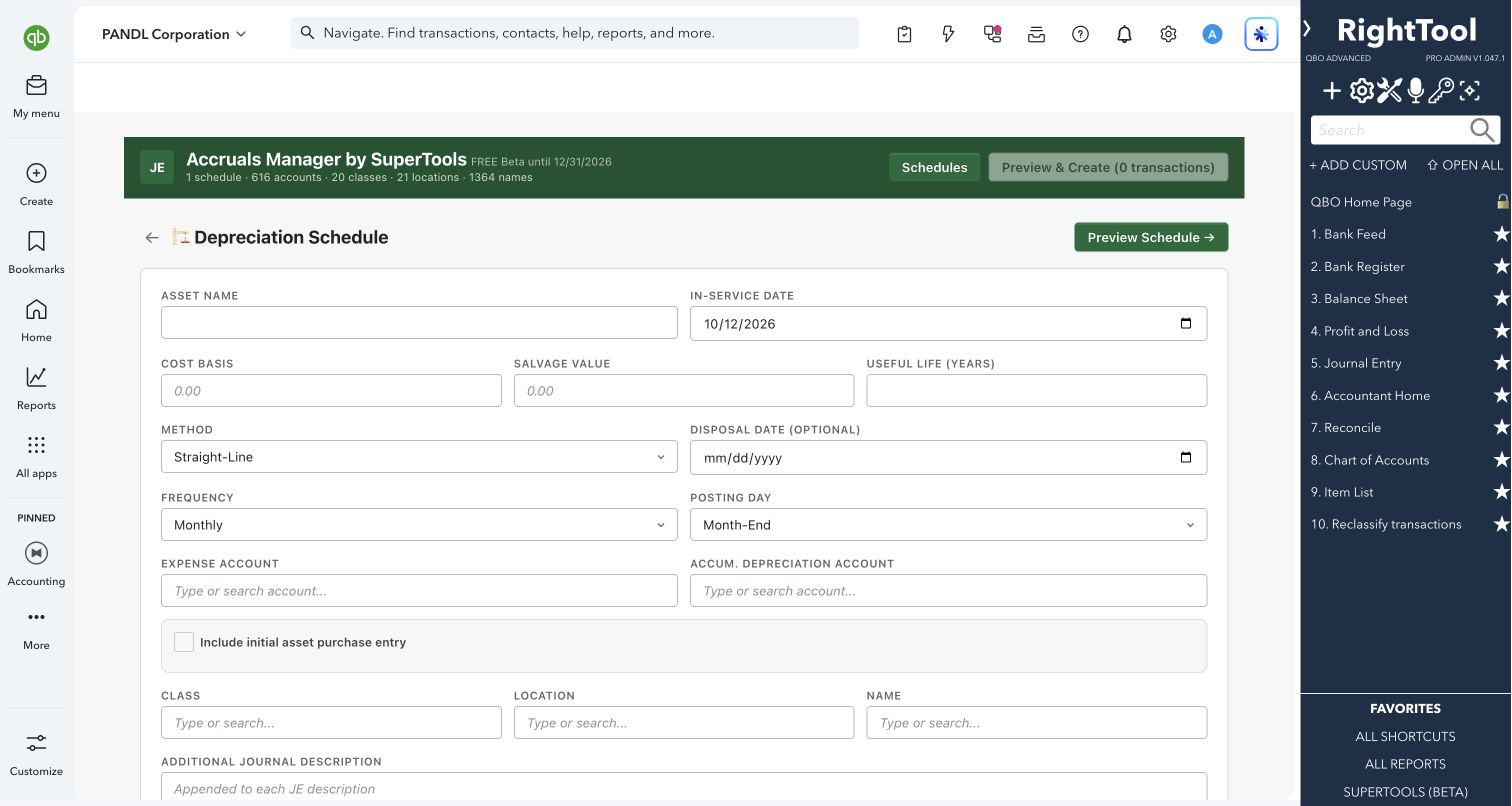Click ADD CUSTOM link
This screenshot has width=1512, height=806.
click(x=1358, y=165)
